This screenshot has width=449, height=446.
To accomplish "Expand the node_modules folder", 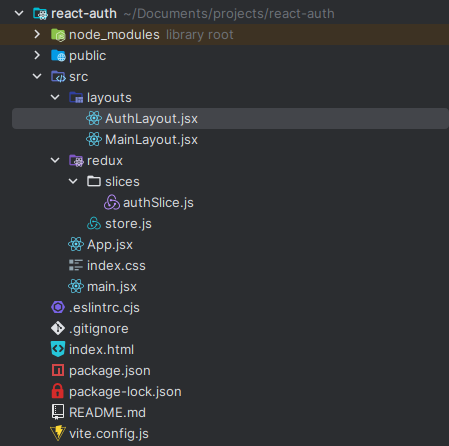I will pos(37,34).
